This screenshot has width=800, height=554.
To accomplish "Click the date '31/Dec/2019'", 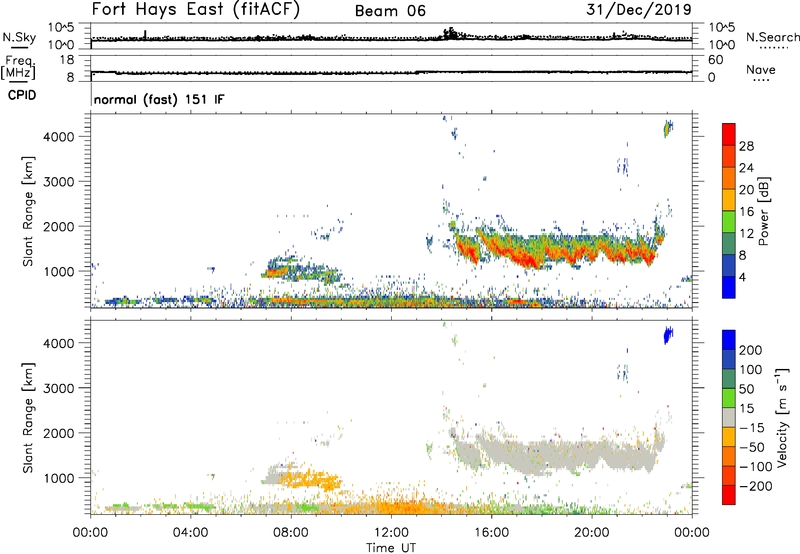I will 638,9.
